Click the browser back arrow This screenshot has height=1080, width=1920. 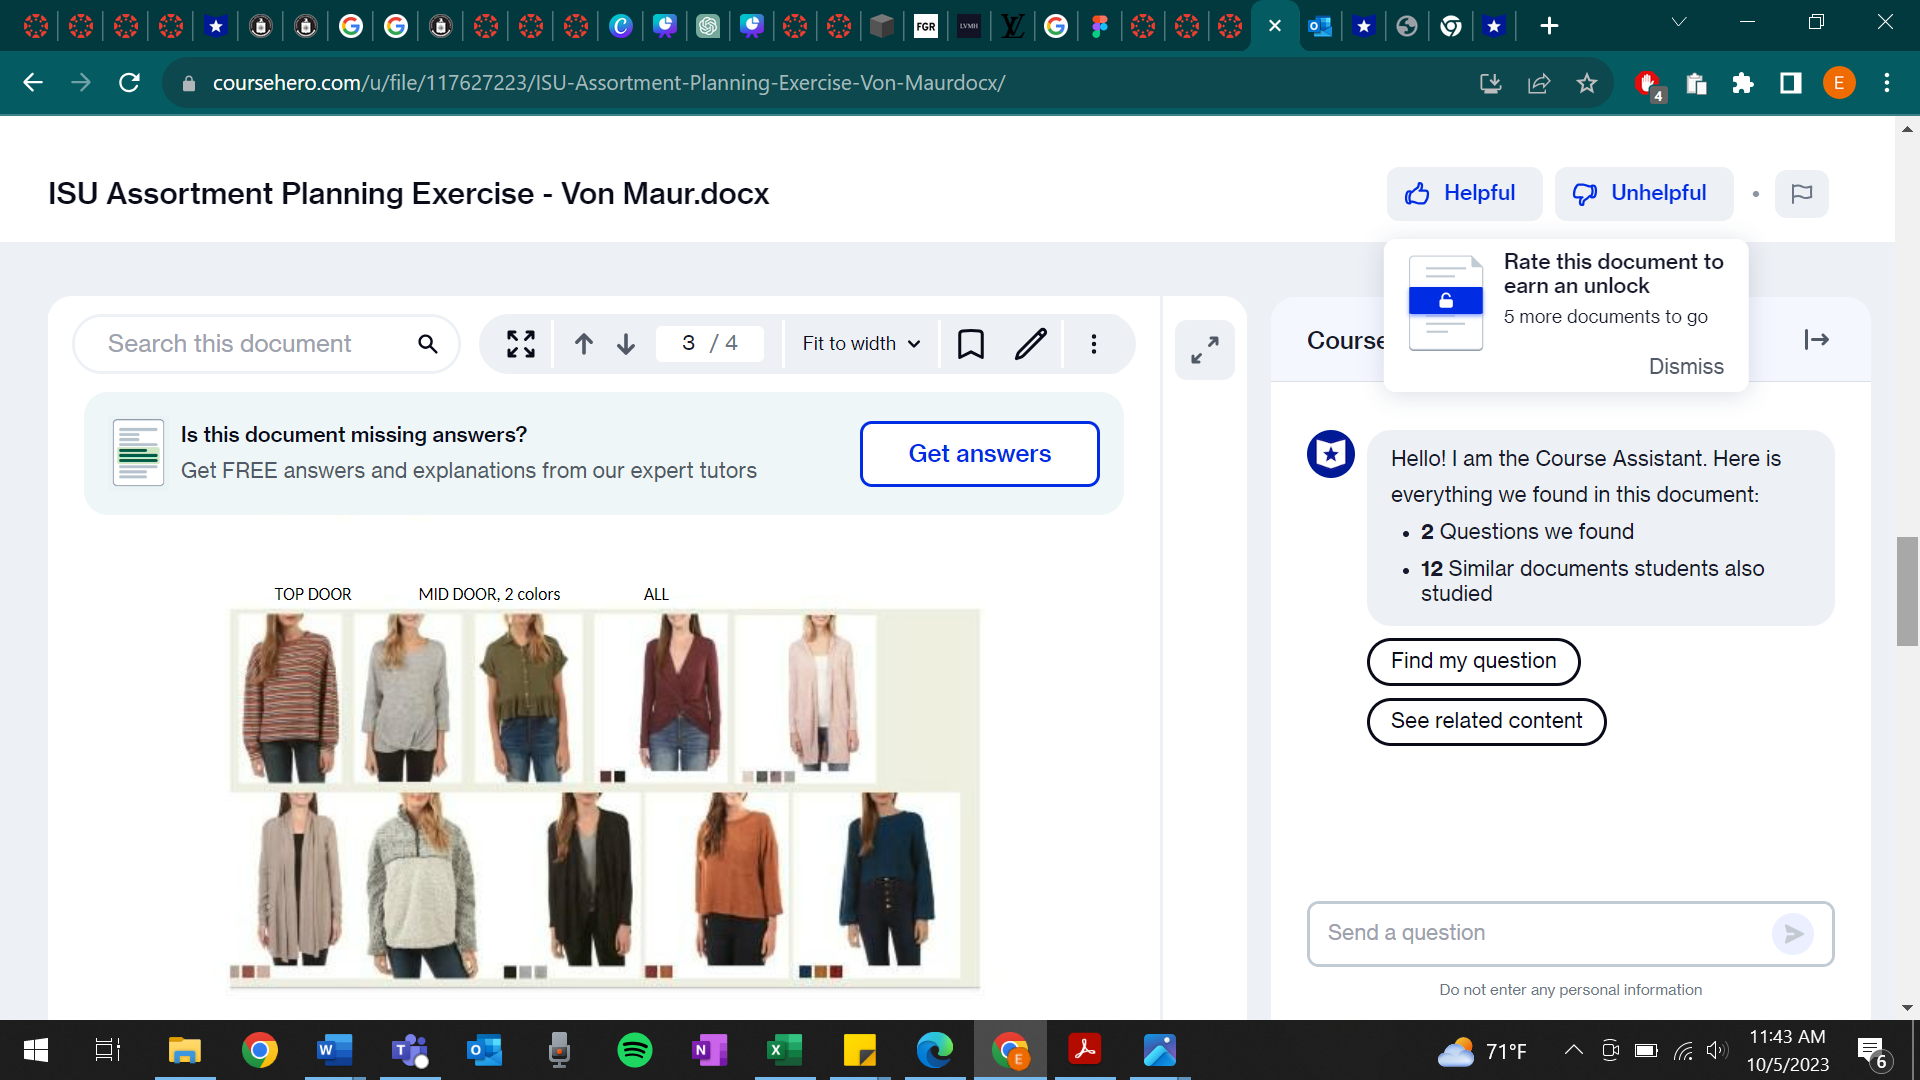pyautogui.click(x=33, y=83)
